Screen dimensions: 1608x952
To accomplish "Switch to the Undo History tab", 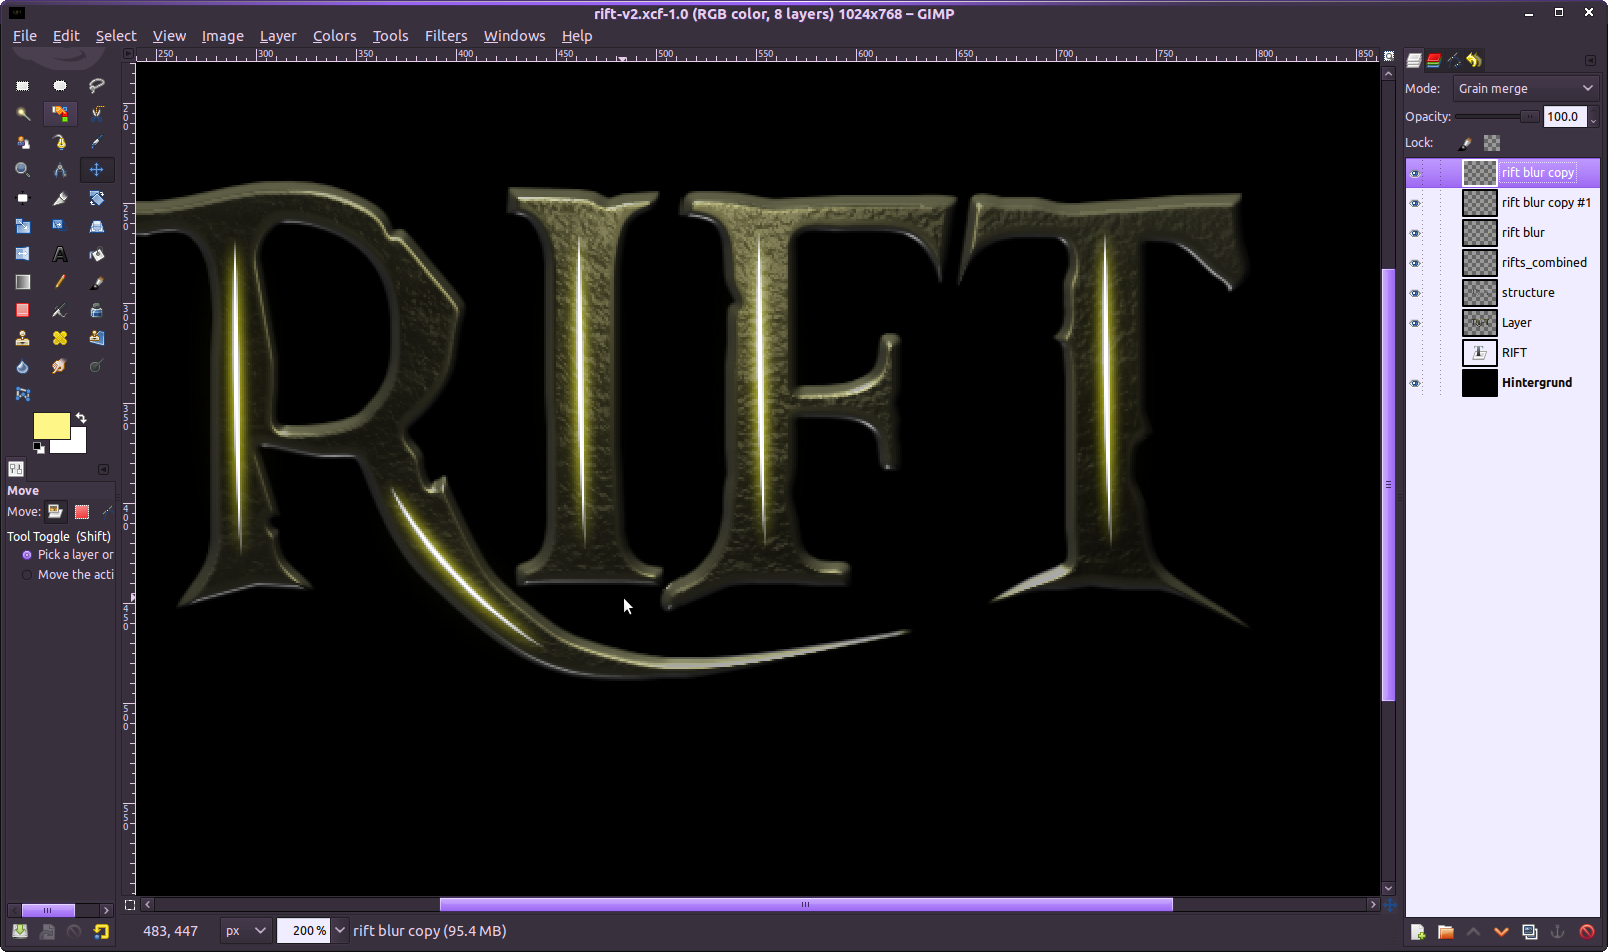I will click(1474, 60).
